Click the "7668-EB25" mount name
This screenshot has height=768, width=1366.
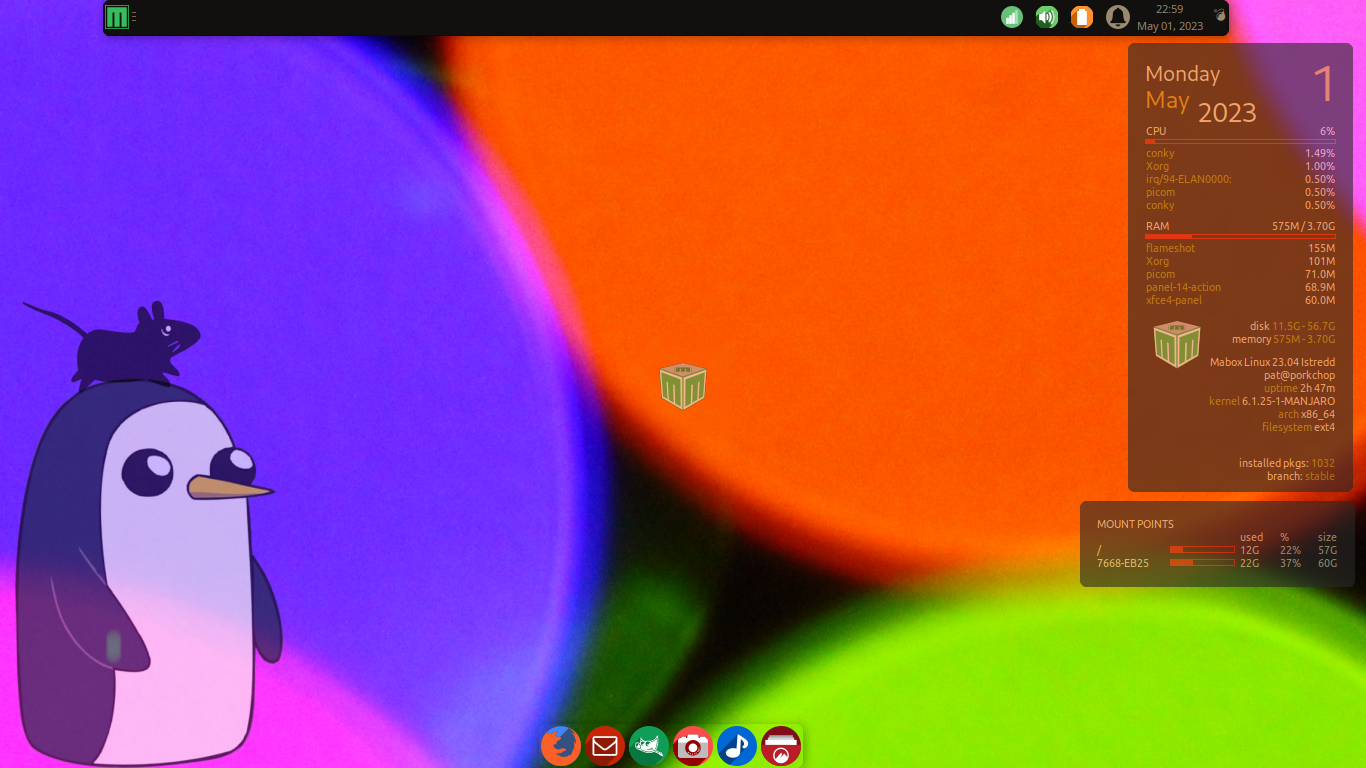(1123, 563)
